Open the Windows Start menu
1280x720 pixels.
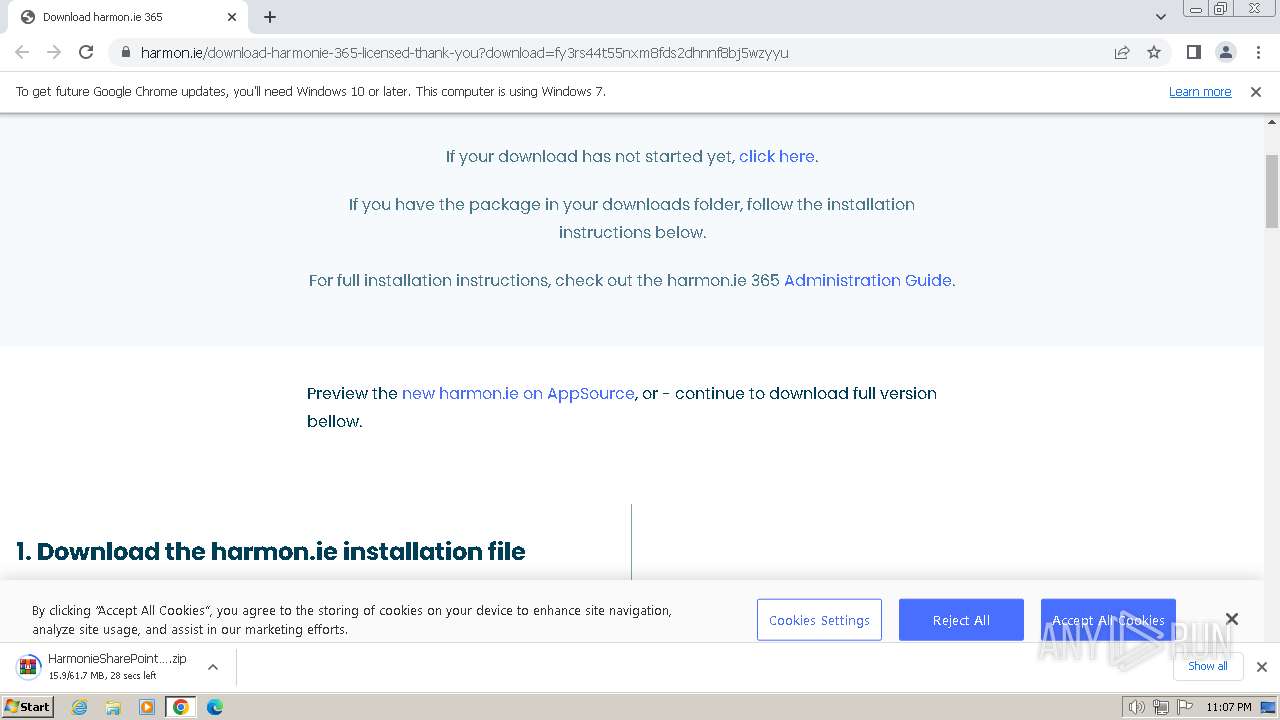point(28,706)
